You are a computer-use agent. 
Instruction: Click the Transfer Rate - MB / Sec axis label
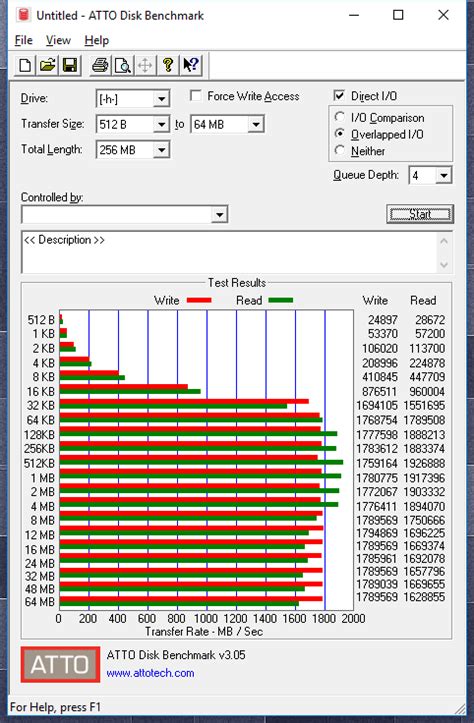point(204,632)
